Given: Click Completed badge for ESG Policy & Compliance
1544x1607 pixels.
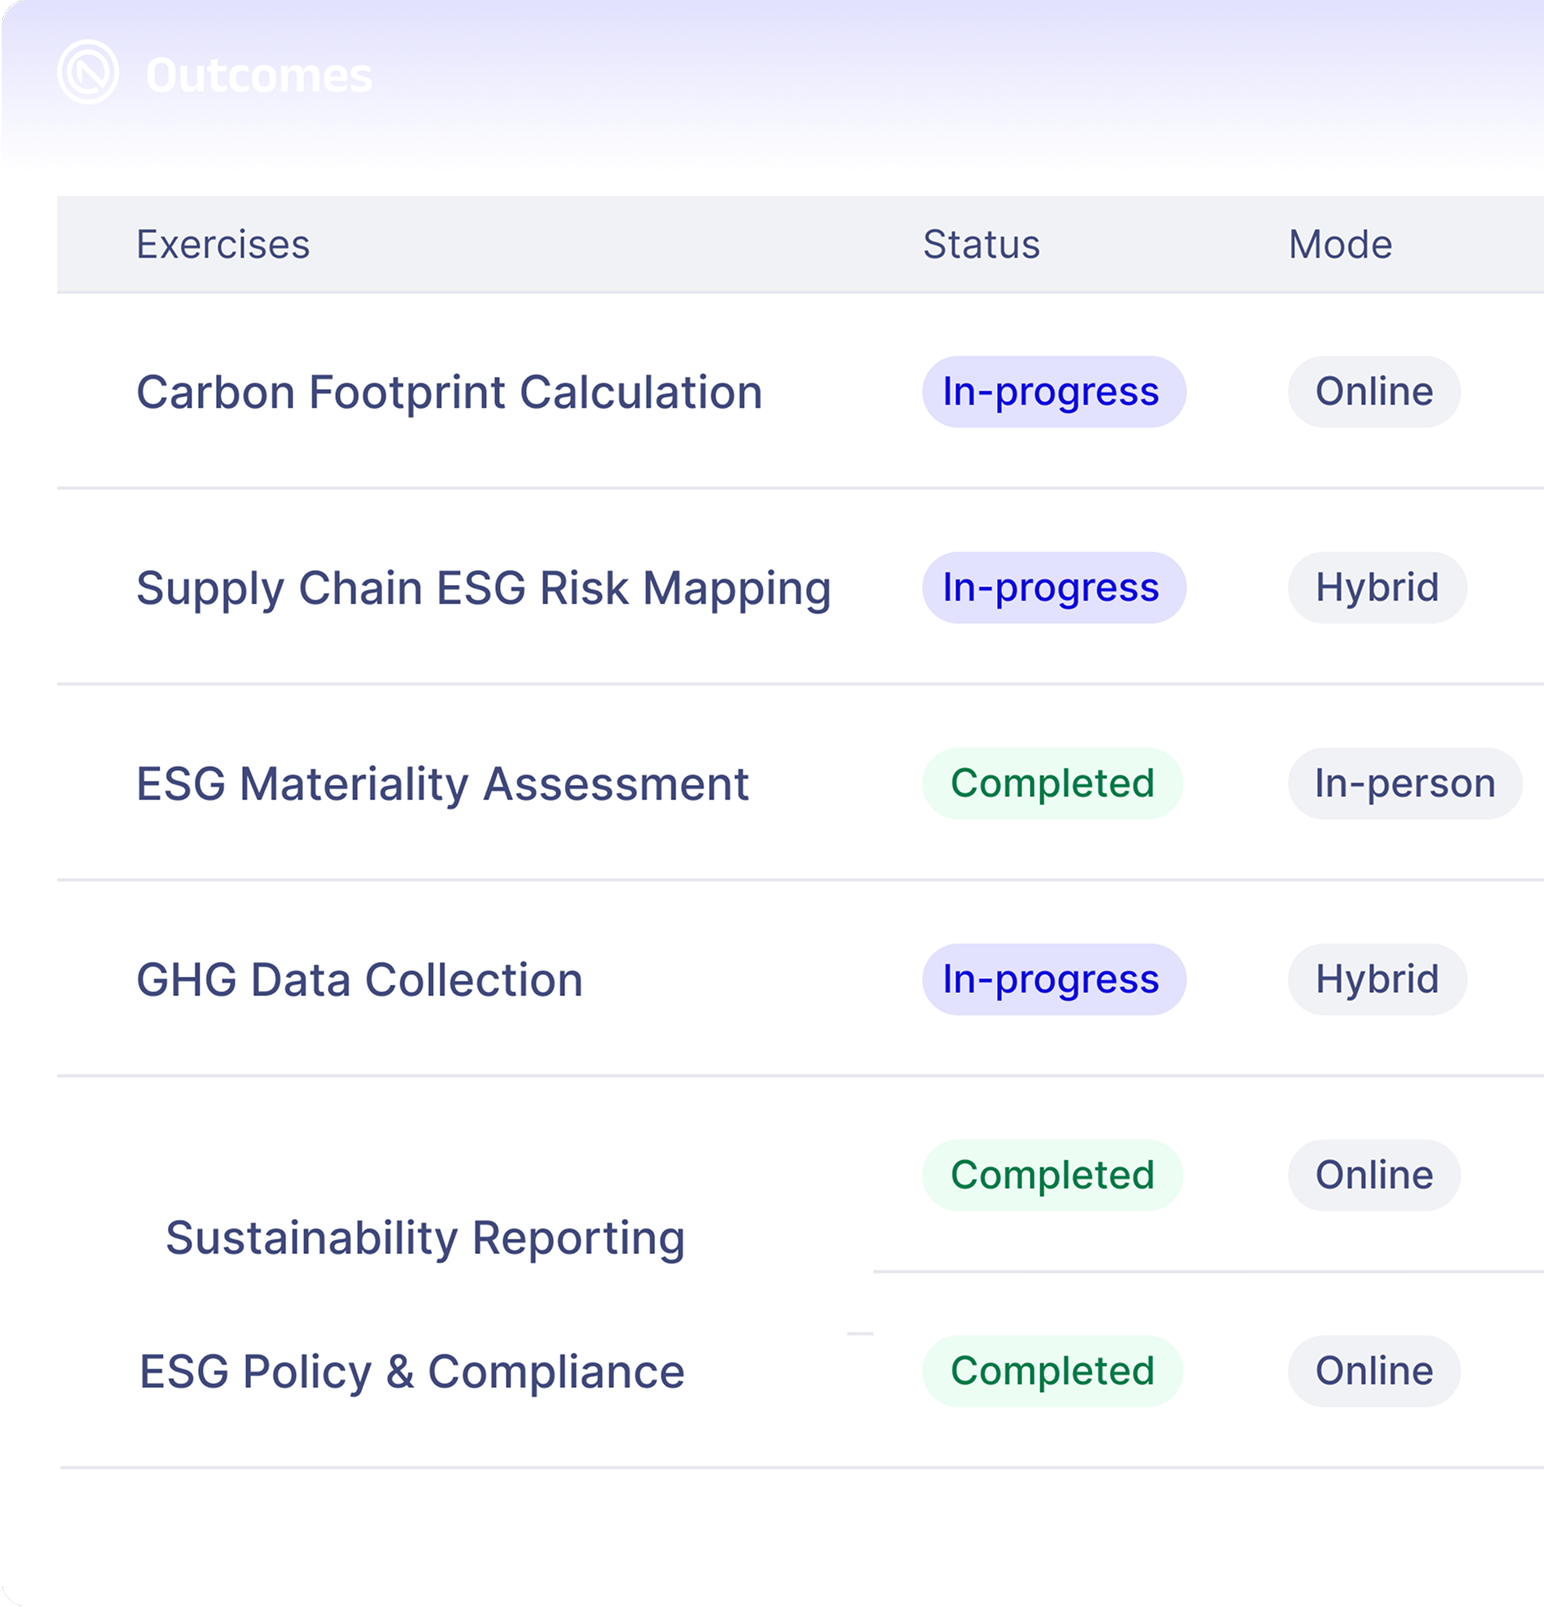Looking at the screenshot, I should [x=1053, y=1372].
